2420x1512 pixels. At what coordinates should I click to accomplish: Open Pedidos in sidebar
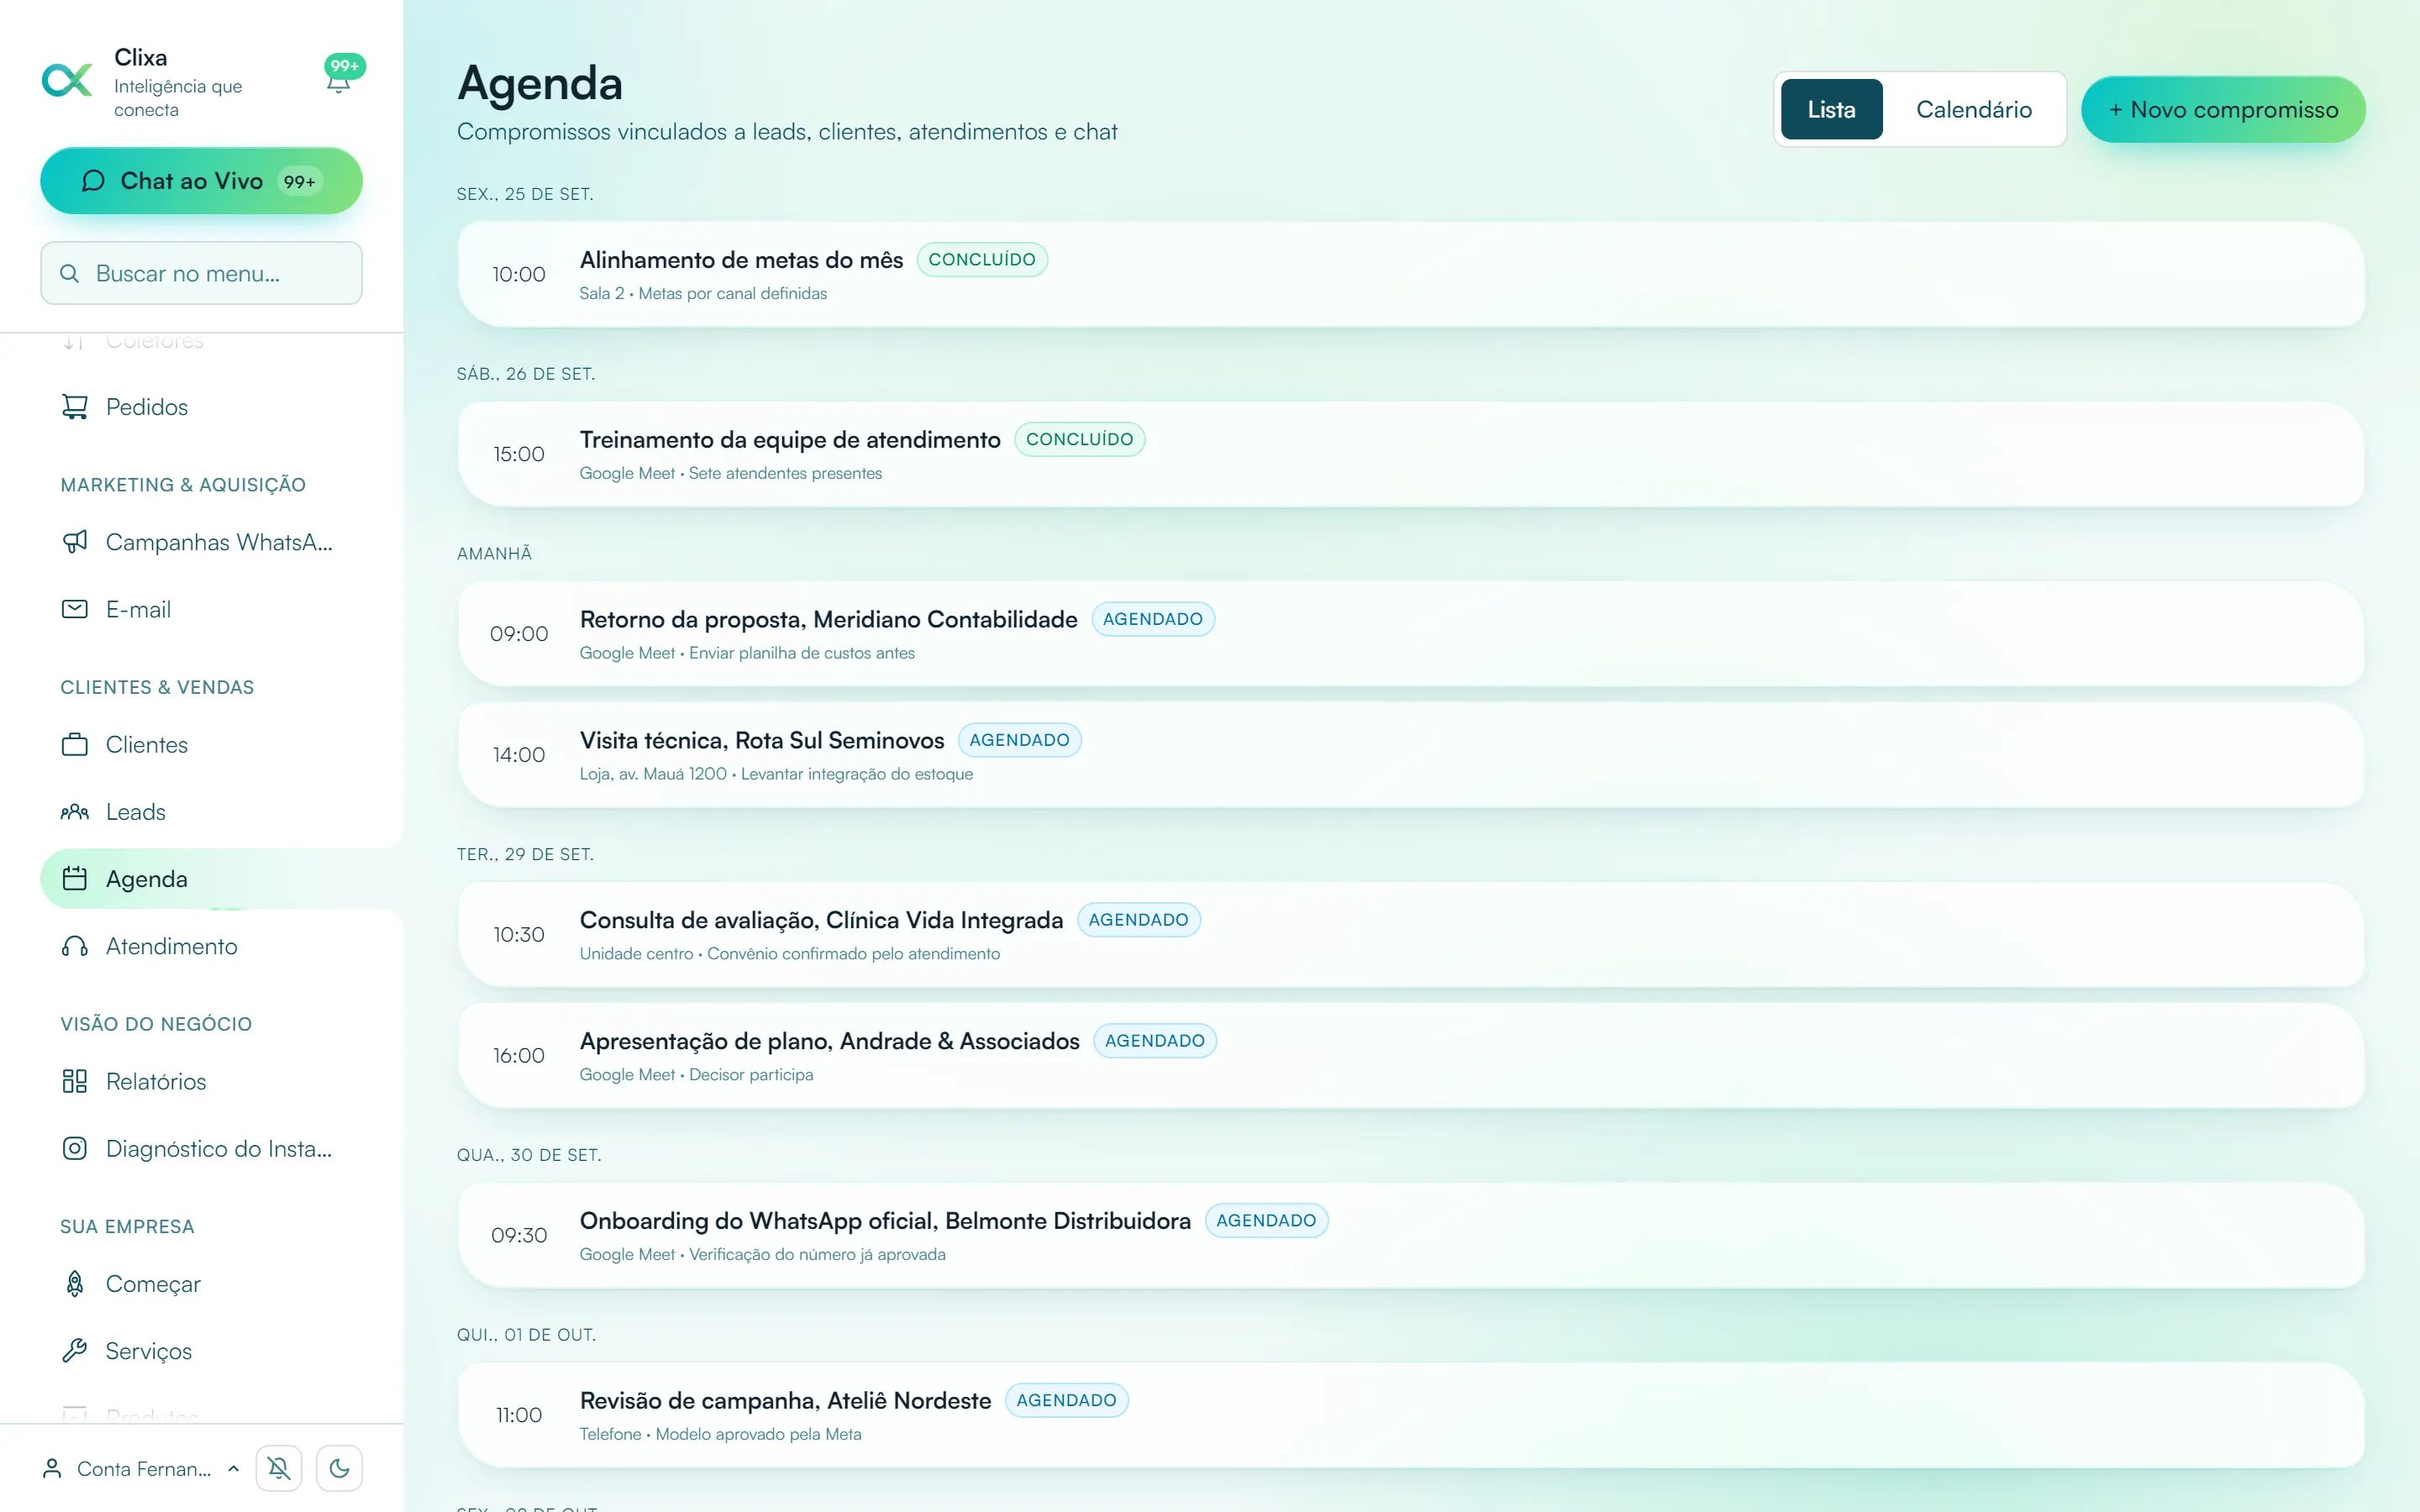(201, 407)
